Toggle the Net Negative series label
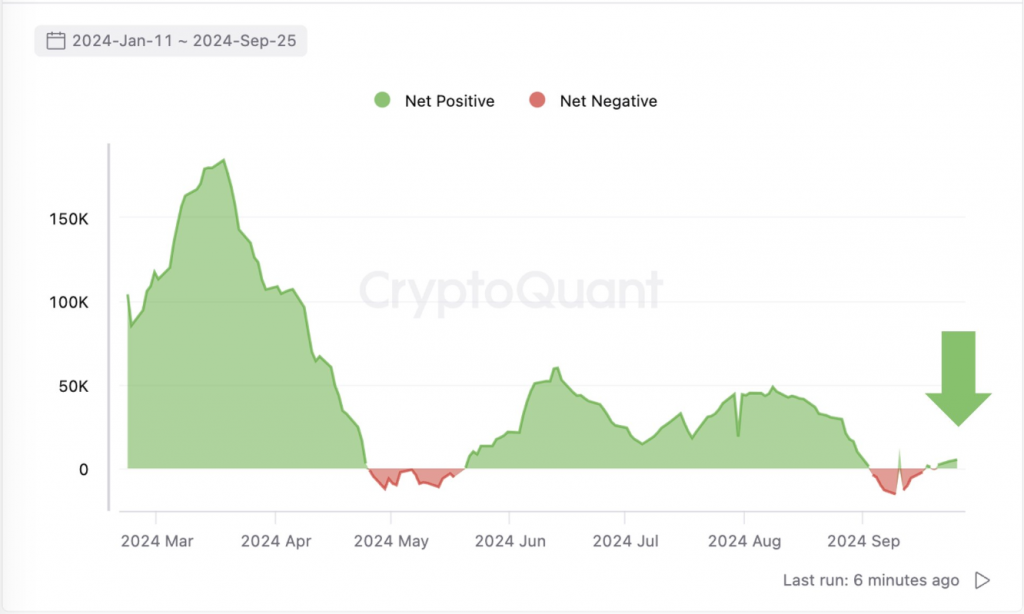 tap(608, 100)
